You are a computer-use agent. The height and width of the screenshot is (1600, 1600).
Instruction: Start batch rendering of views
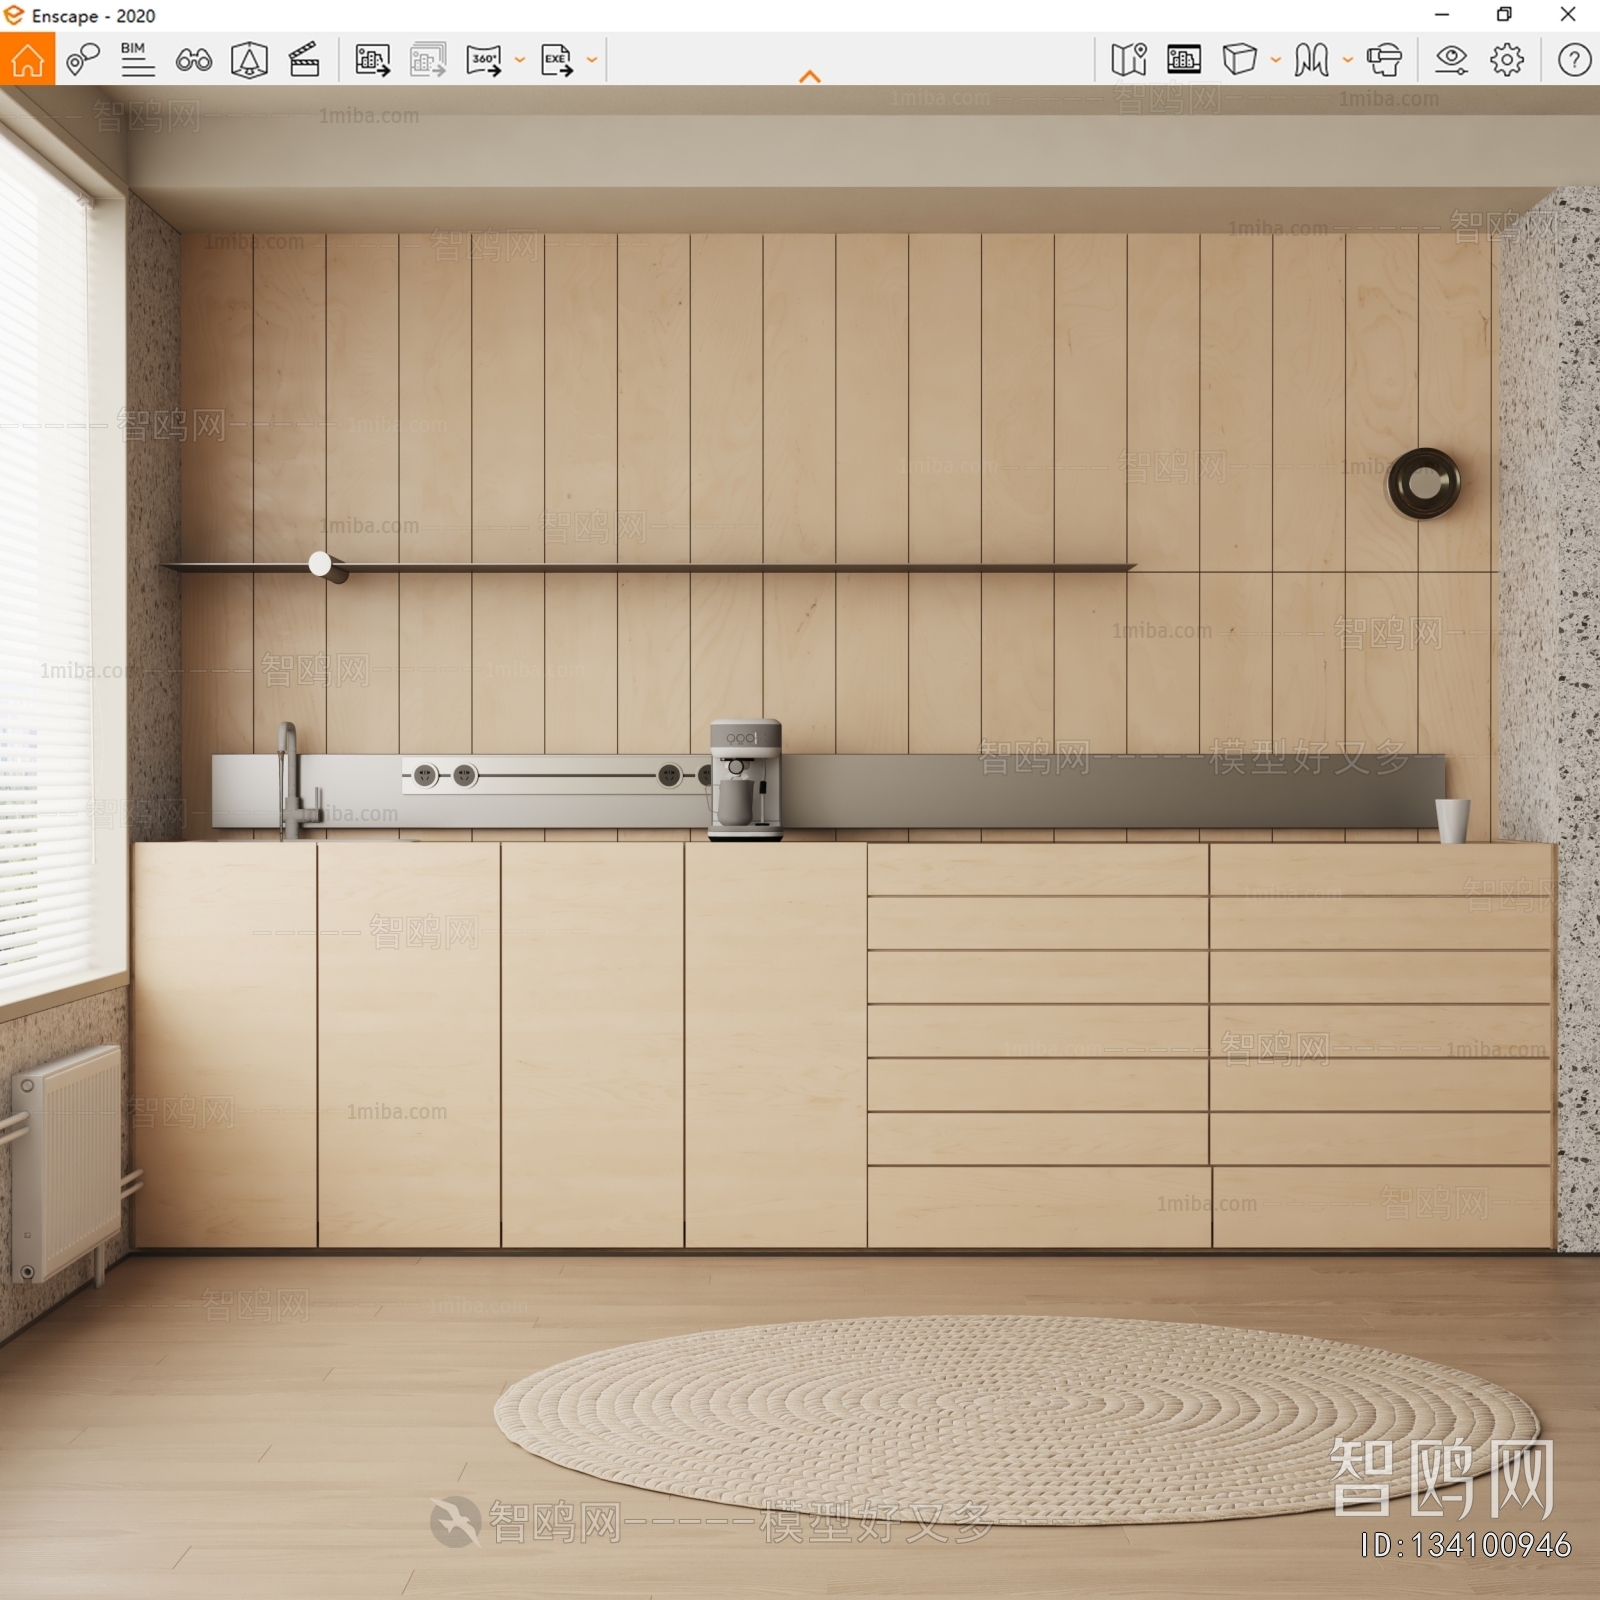tap(428, 60)
